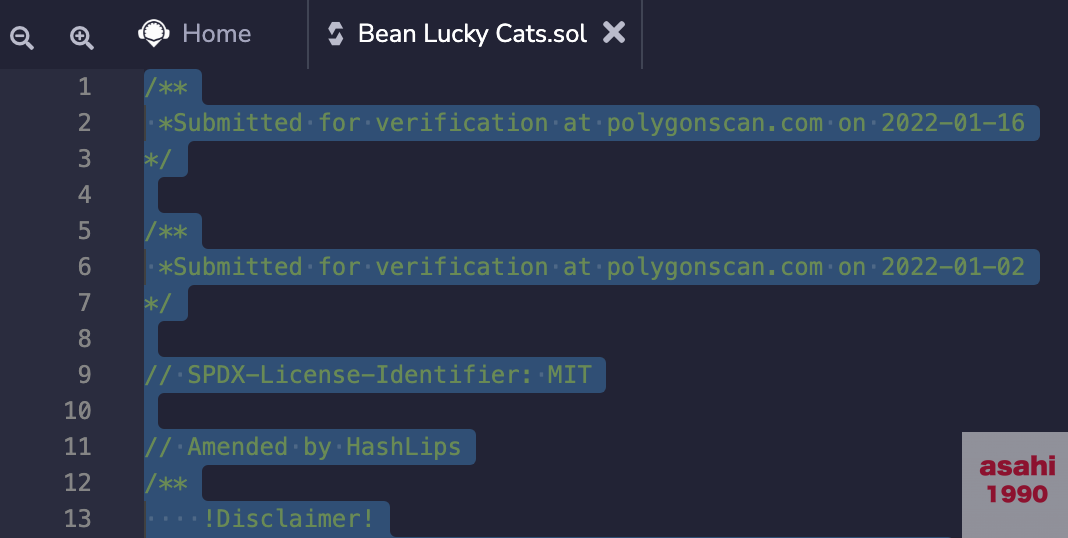The width and height of the screenshot is (1068, 538).
Task: Click line number 9 in the gutter
Action: [x=84, y=375]
